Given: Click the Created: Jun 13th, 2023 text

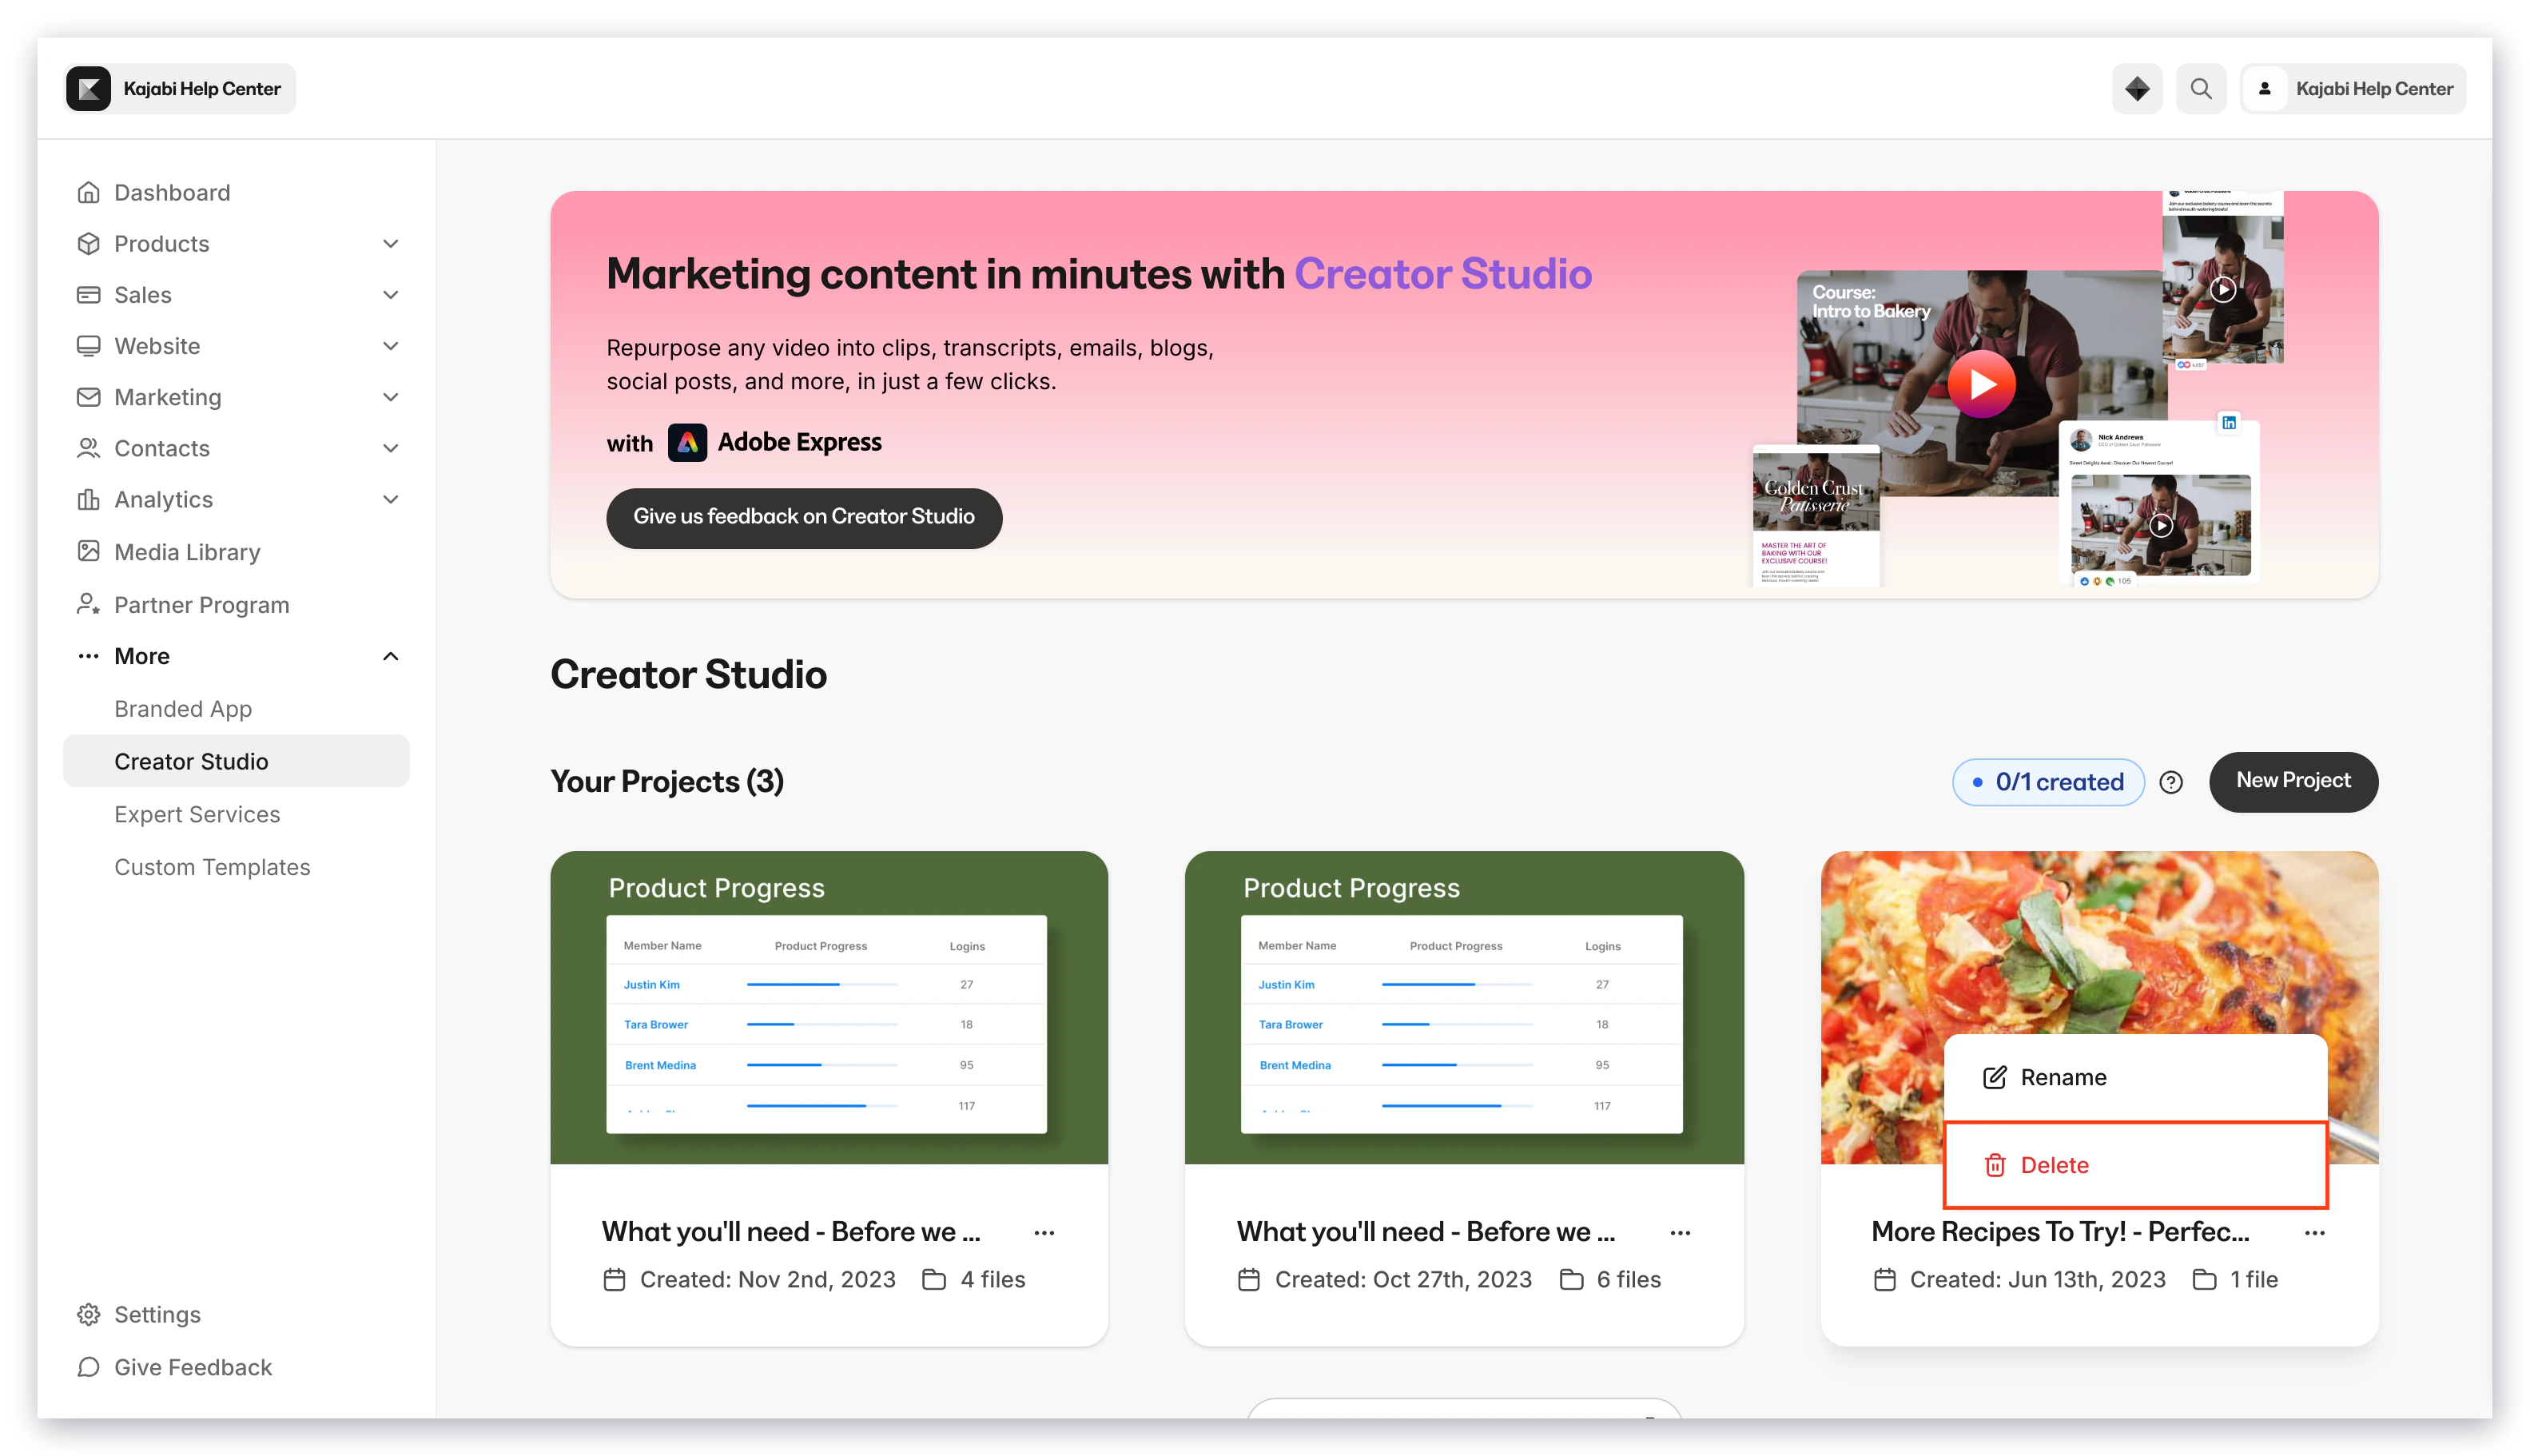Looking at the screenshot, I should coord(2037,1279).
